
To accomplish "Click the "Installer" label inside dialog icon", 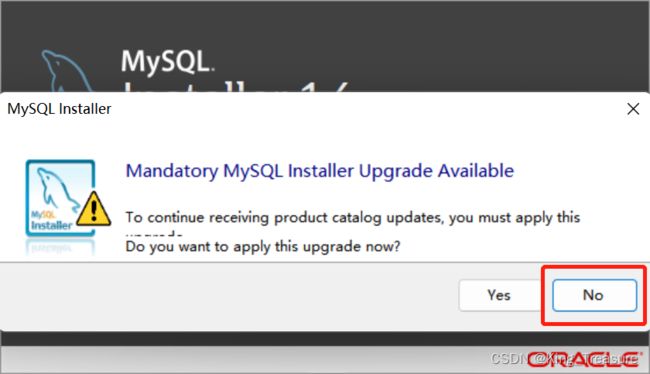I will [x=52, y=226].
